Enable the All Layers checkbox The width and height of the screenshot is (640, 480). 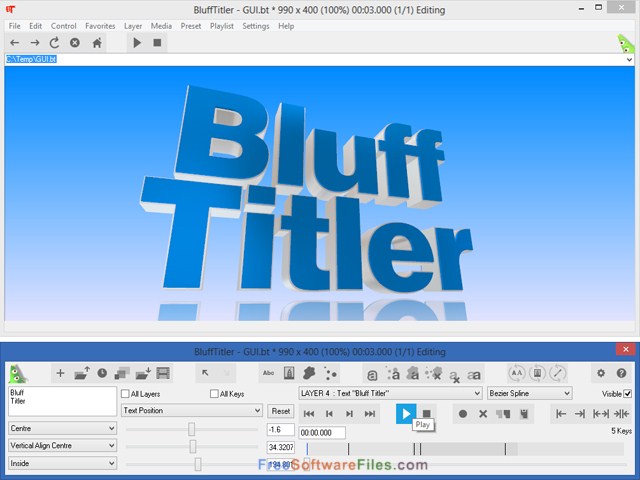pos(125,394)
